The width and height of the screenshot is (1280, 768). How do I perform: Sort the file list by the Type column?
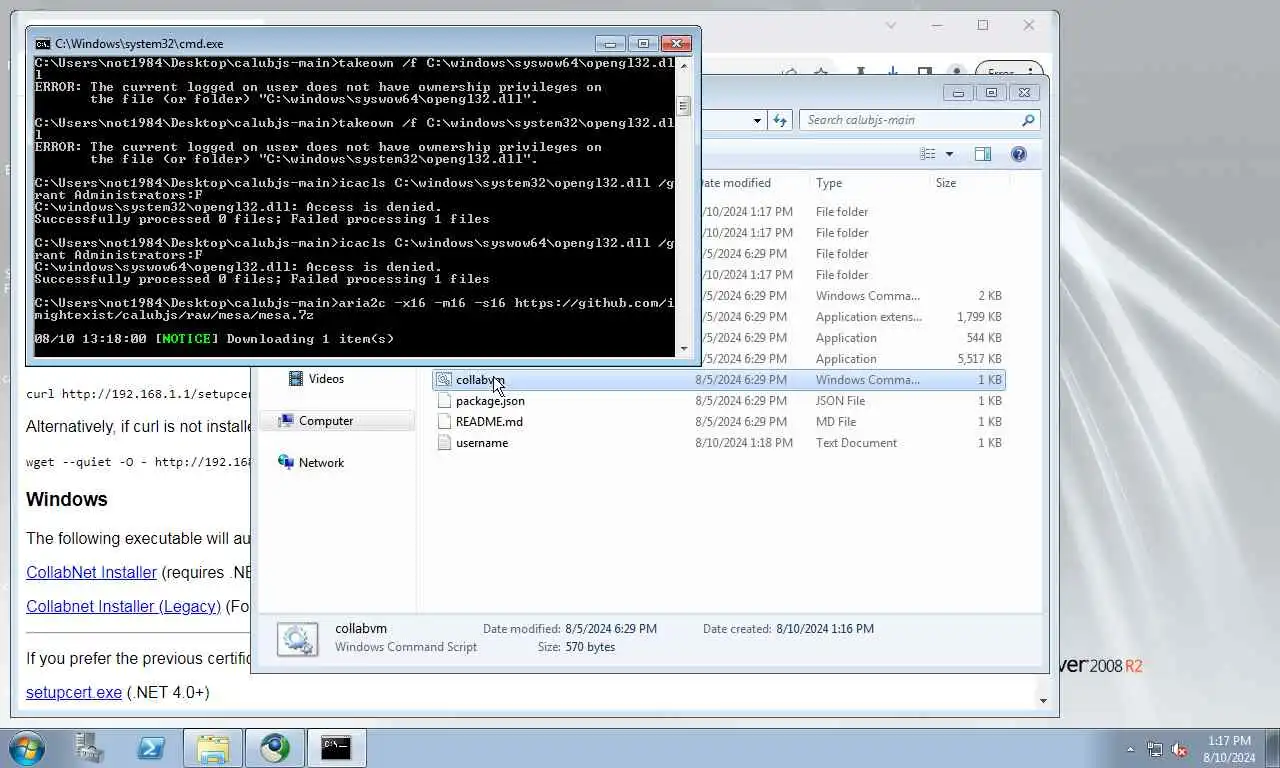[868, 183]
